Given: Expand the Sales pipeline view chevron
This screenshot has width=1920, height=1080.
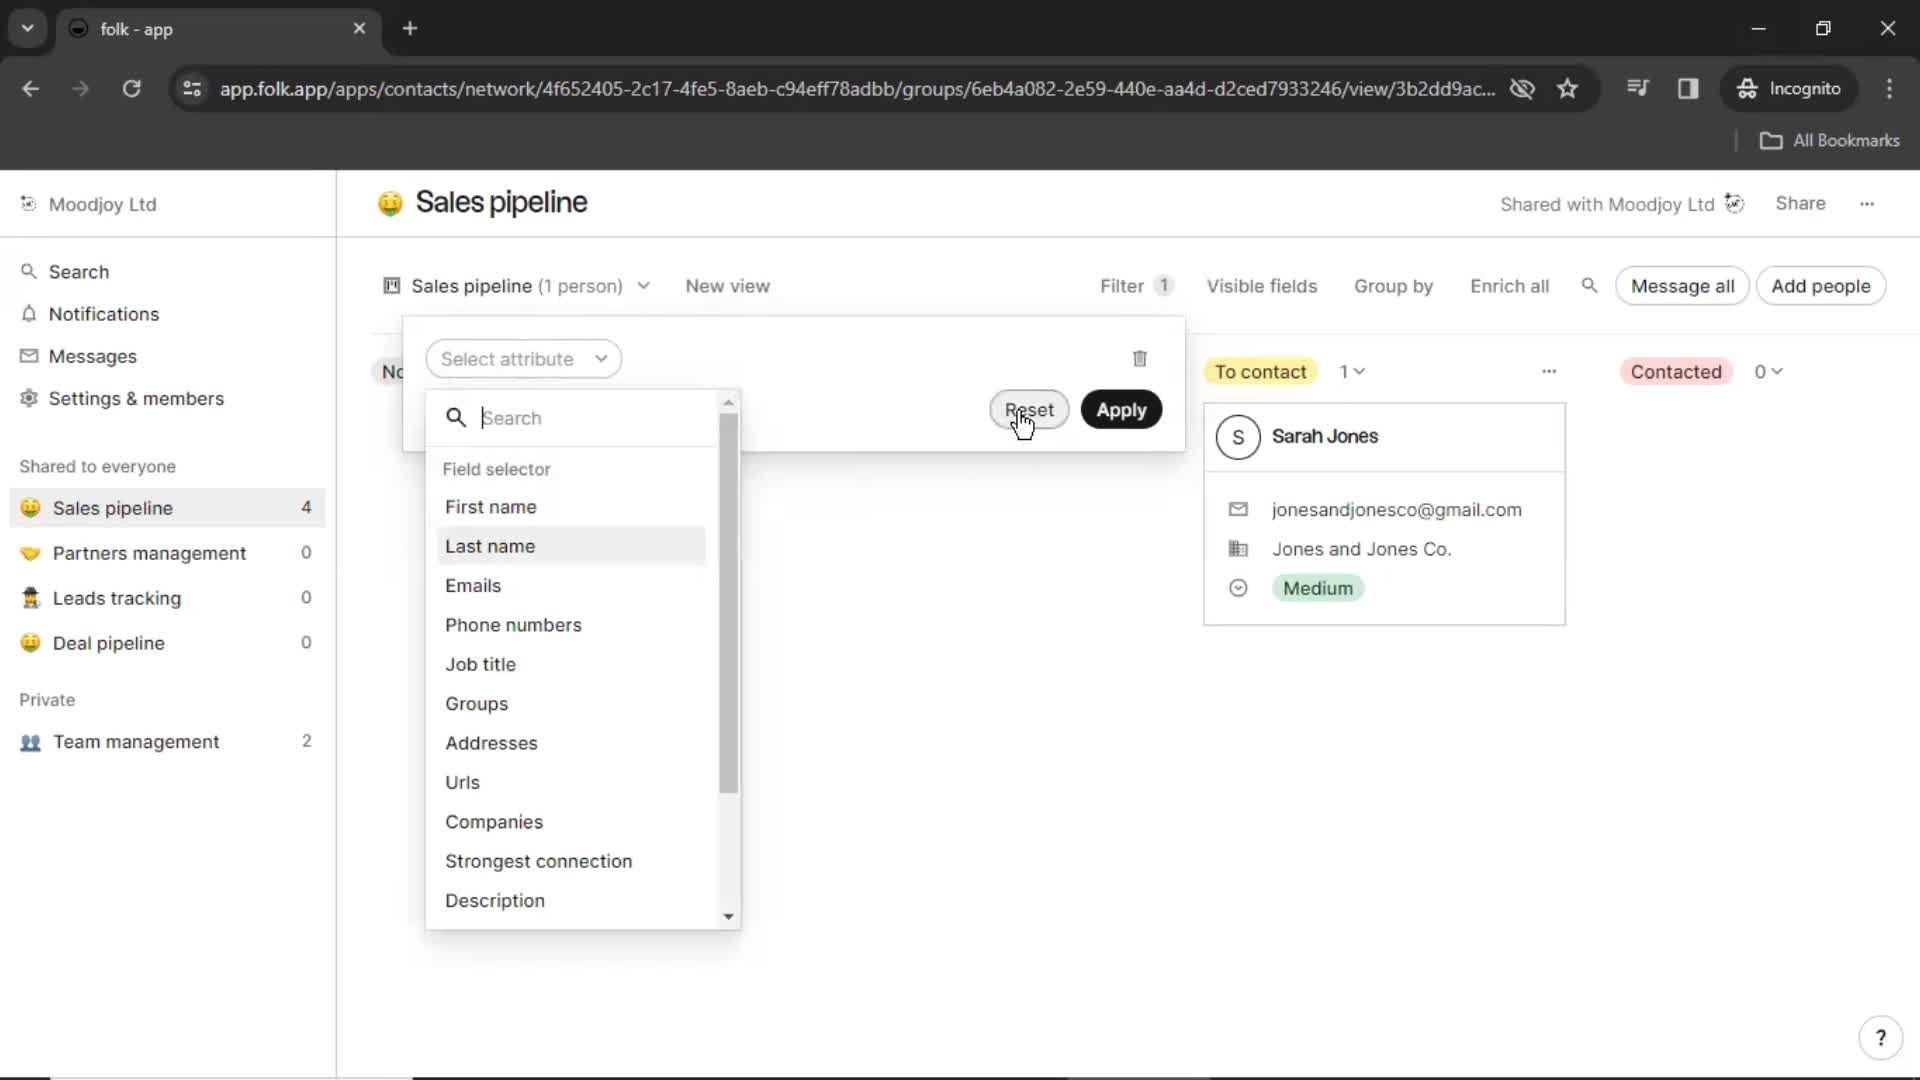Looking at the screenshot, I should click(644, 286).
